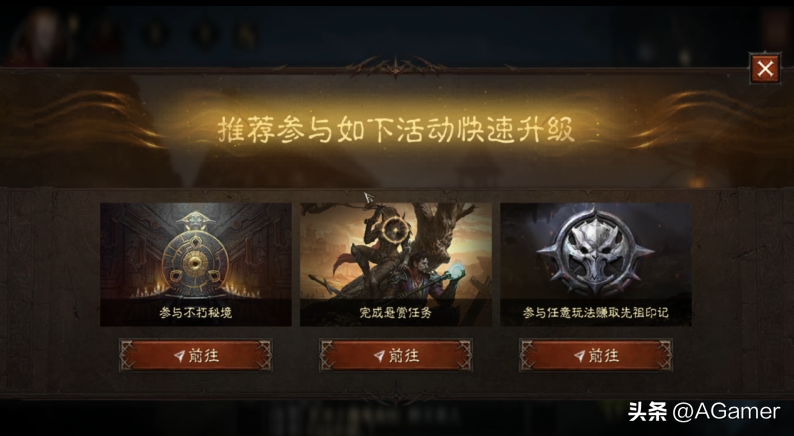Select the 参与不朽秘境 card image
Image resolution: width=794 pixels, height=436 pixels.
[x=195, y=264]
